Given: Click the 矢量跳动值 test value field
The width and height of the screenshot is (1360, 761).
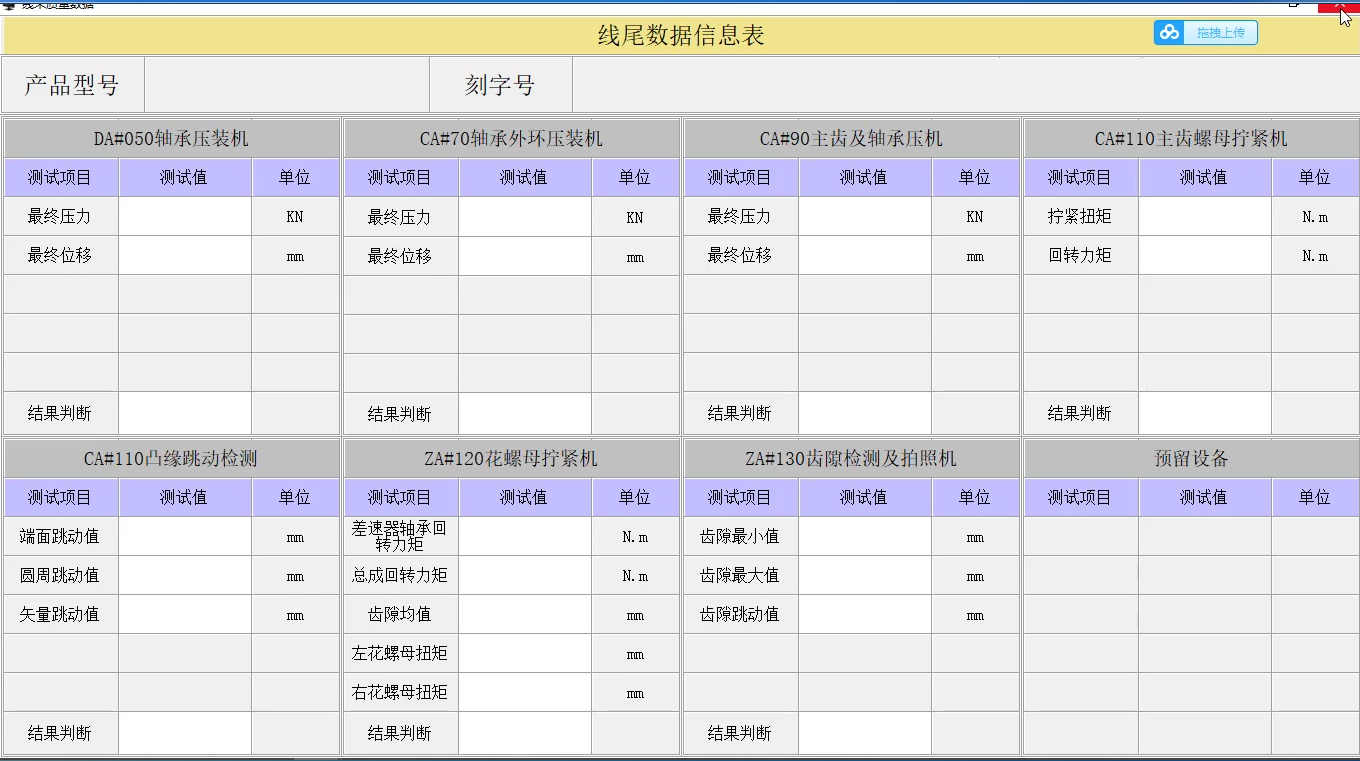Looking at the screenshot, I should (x=185, y=614).
